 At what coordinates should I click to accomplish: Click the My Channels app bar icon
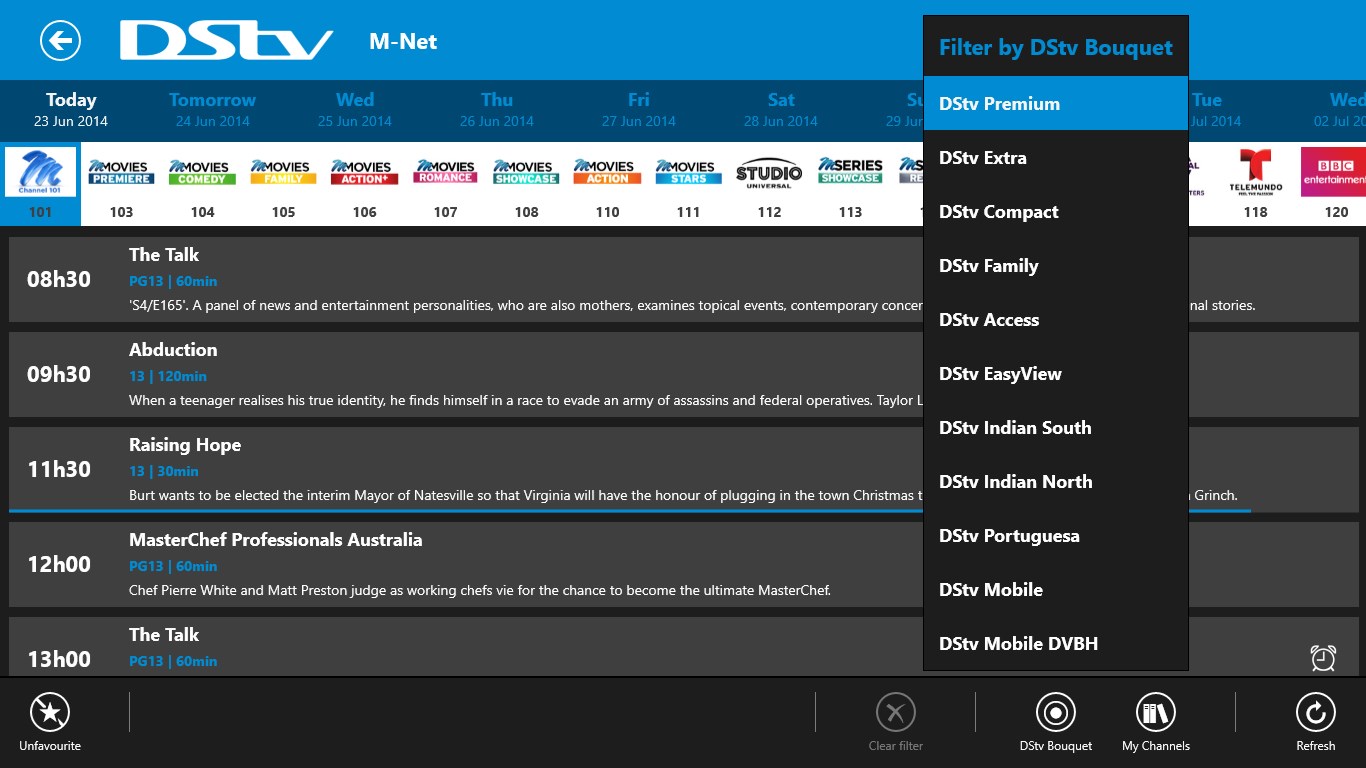tap(1155, 712)
